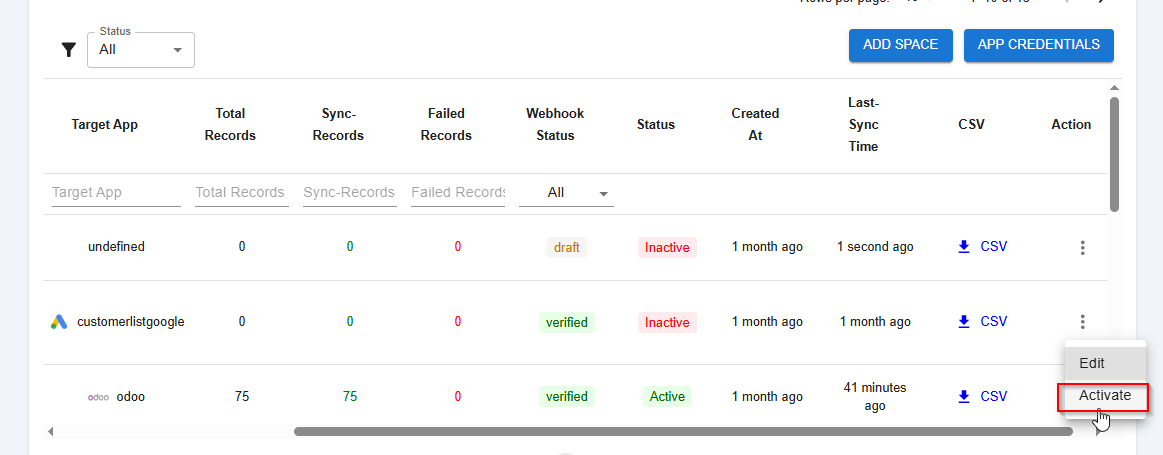Viewport: 1163px width, 455px height.
Task: Click the Sync-Records filter input
Action: (x=349, y=192)
